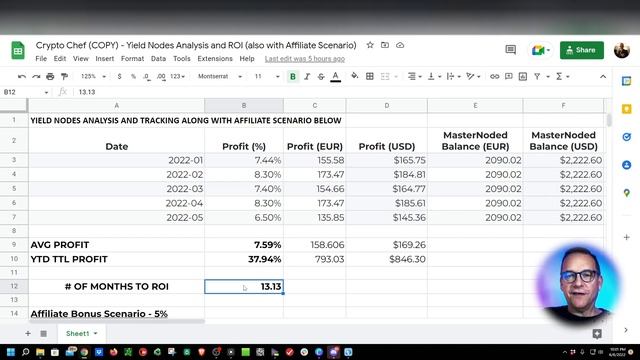Toggle Italic formatting
The width and height of the screenshot is (640, 360).
307,76
